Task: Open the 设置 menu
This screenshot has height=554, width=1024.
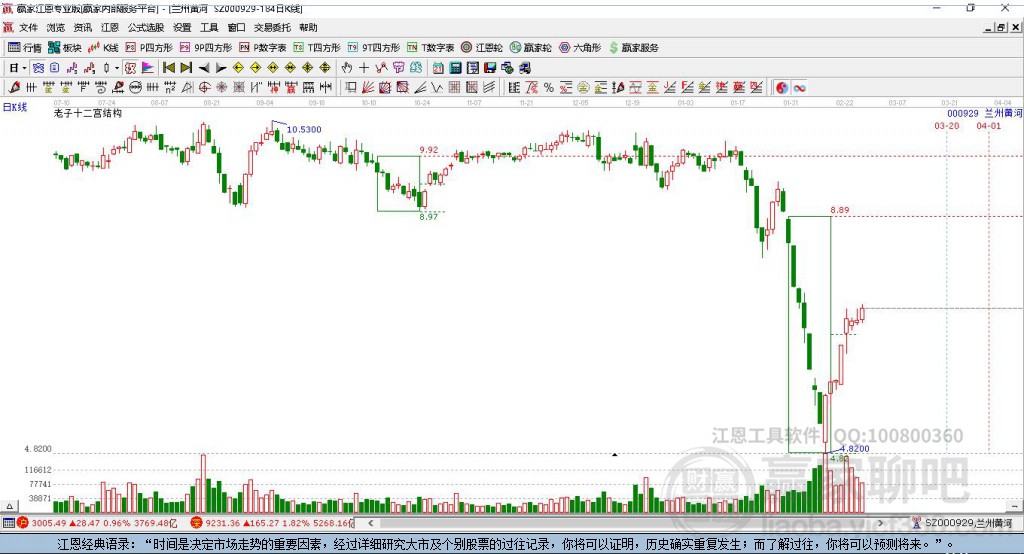Action: coord(182,27)
